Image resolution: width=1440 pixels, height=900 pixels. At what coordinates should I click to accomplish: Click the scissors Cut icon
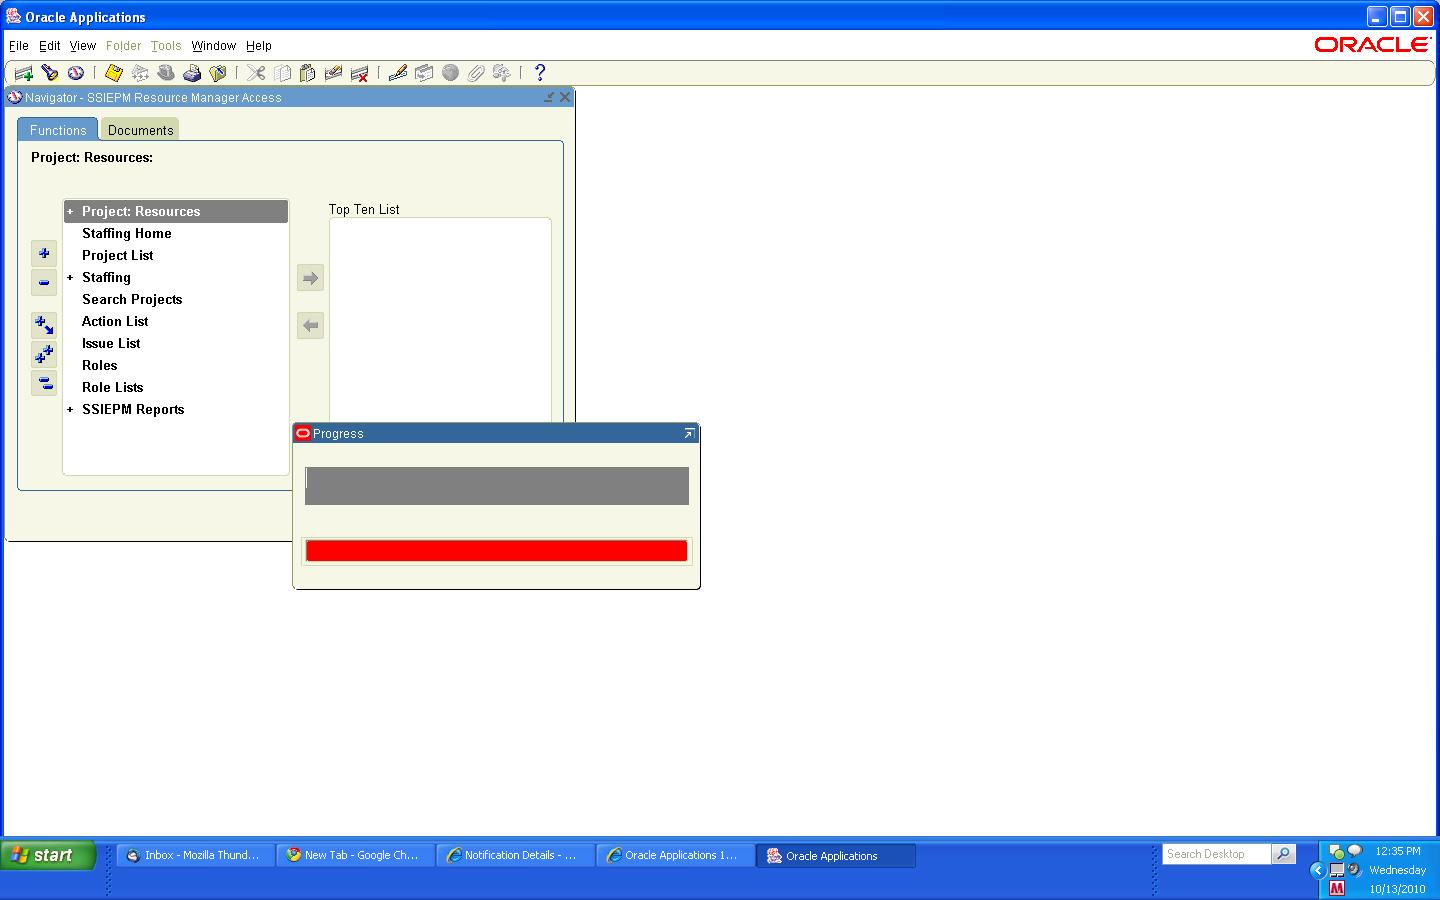click(x=256, y=73)
